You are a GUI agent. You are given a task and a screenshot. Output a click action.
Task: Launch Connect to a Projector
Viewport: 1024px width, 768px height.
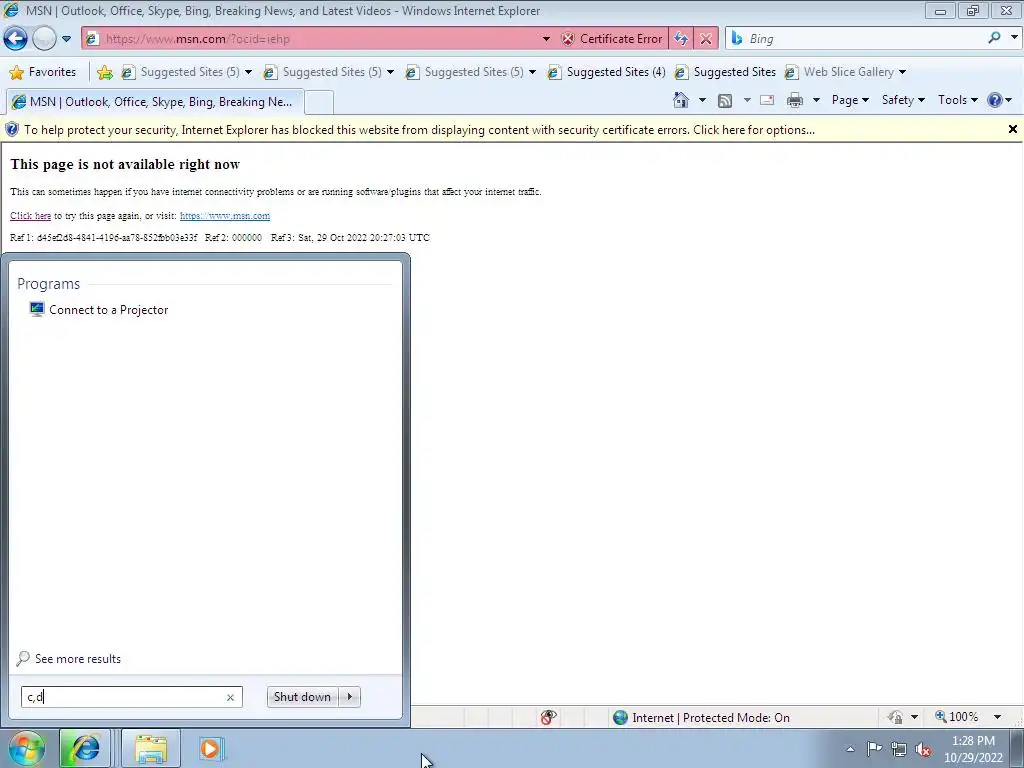click(x=99, y=310)
